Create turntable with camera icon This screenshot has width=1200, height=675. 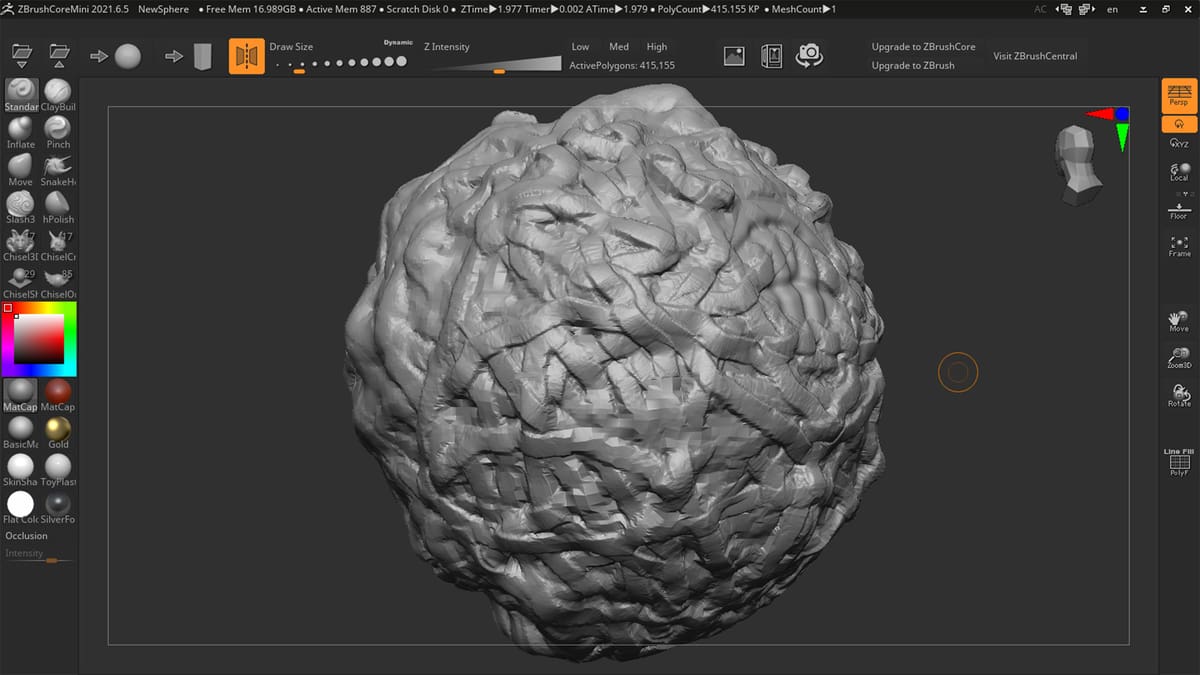[x=809, y=56]
